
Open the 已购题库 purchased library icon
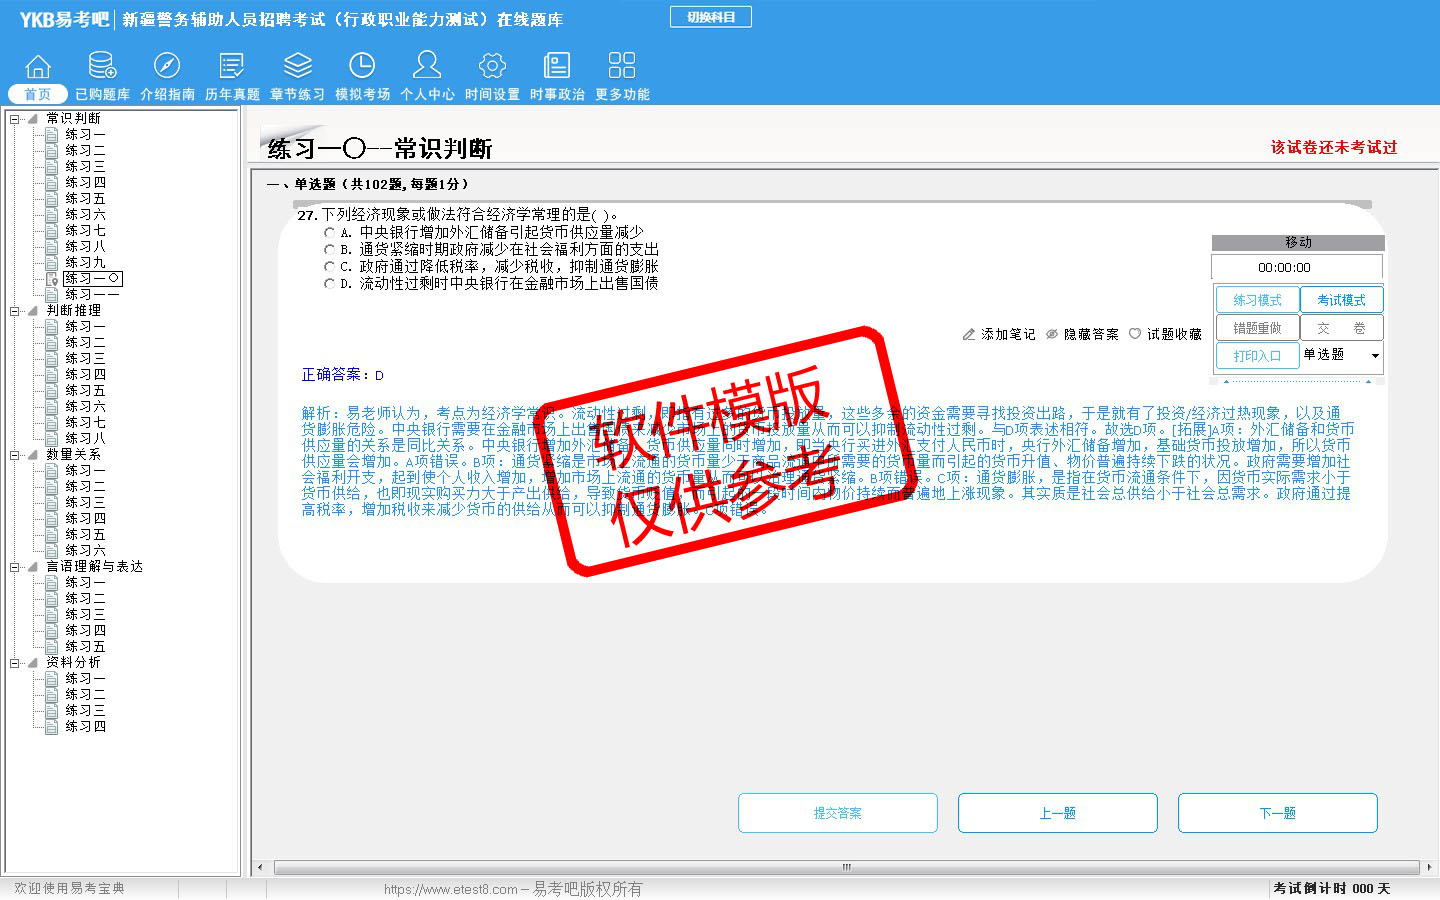point(102,67)
